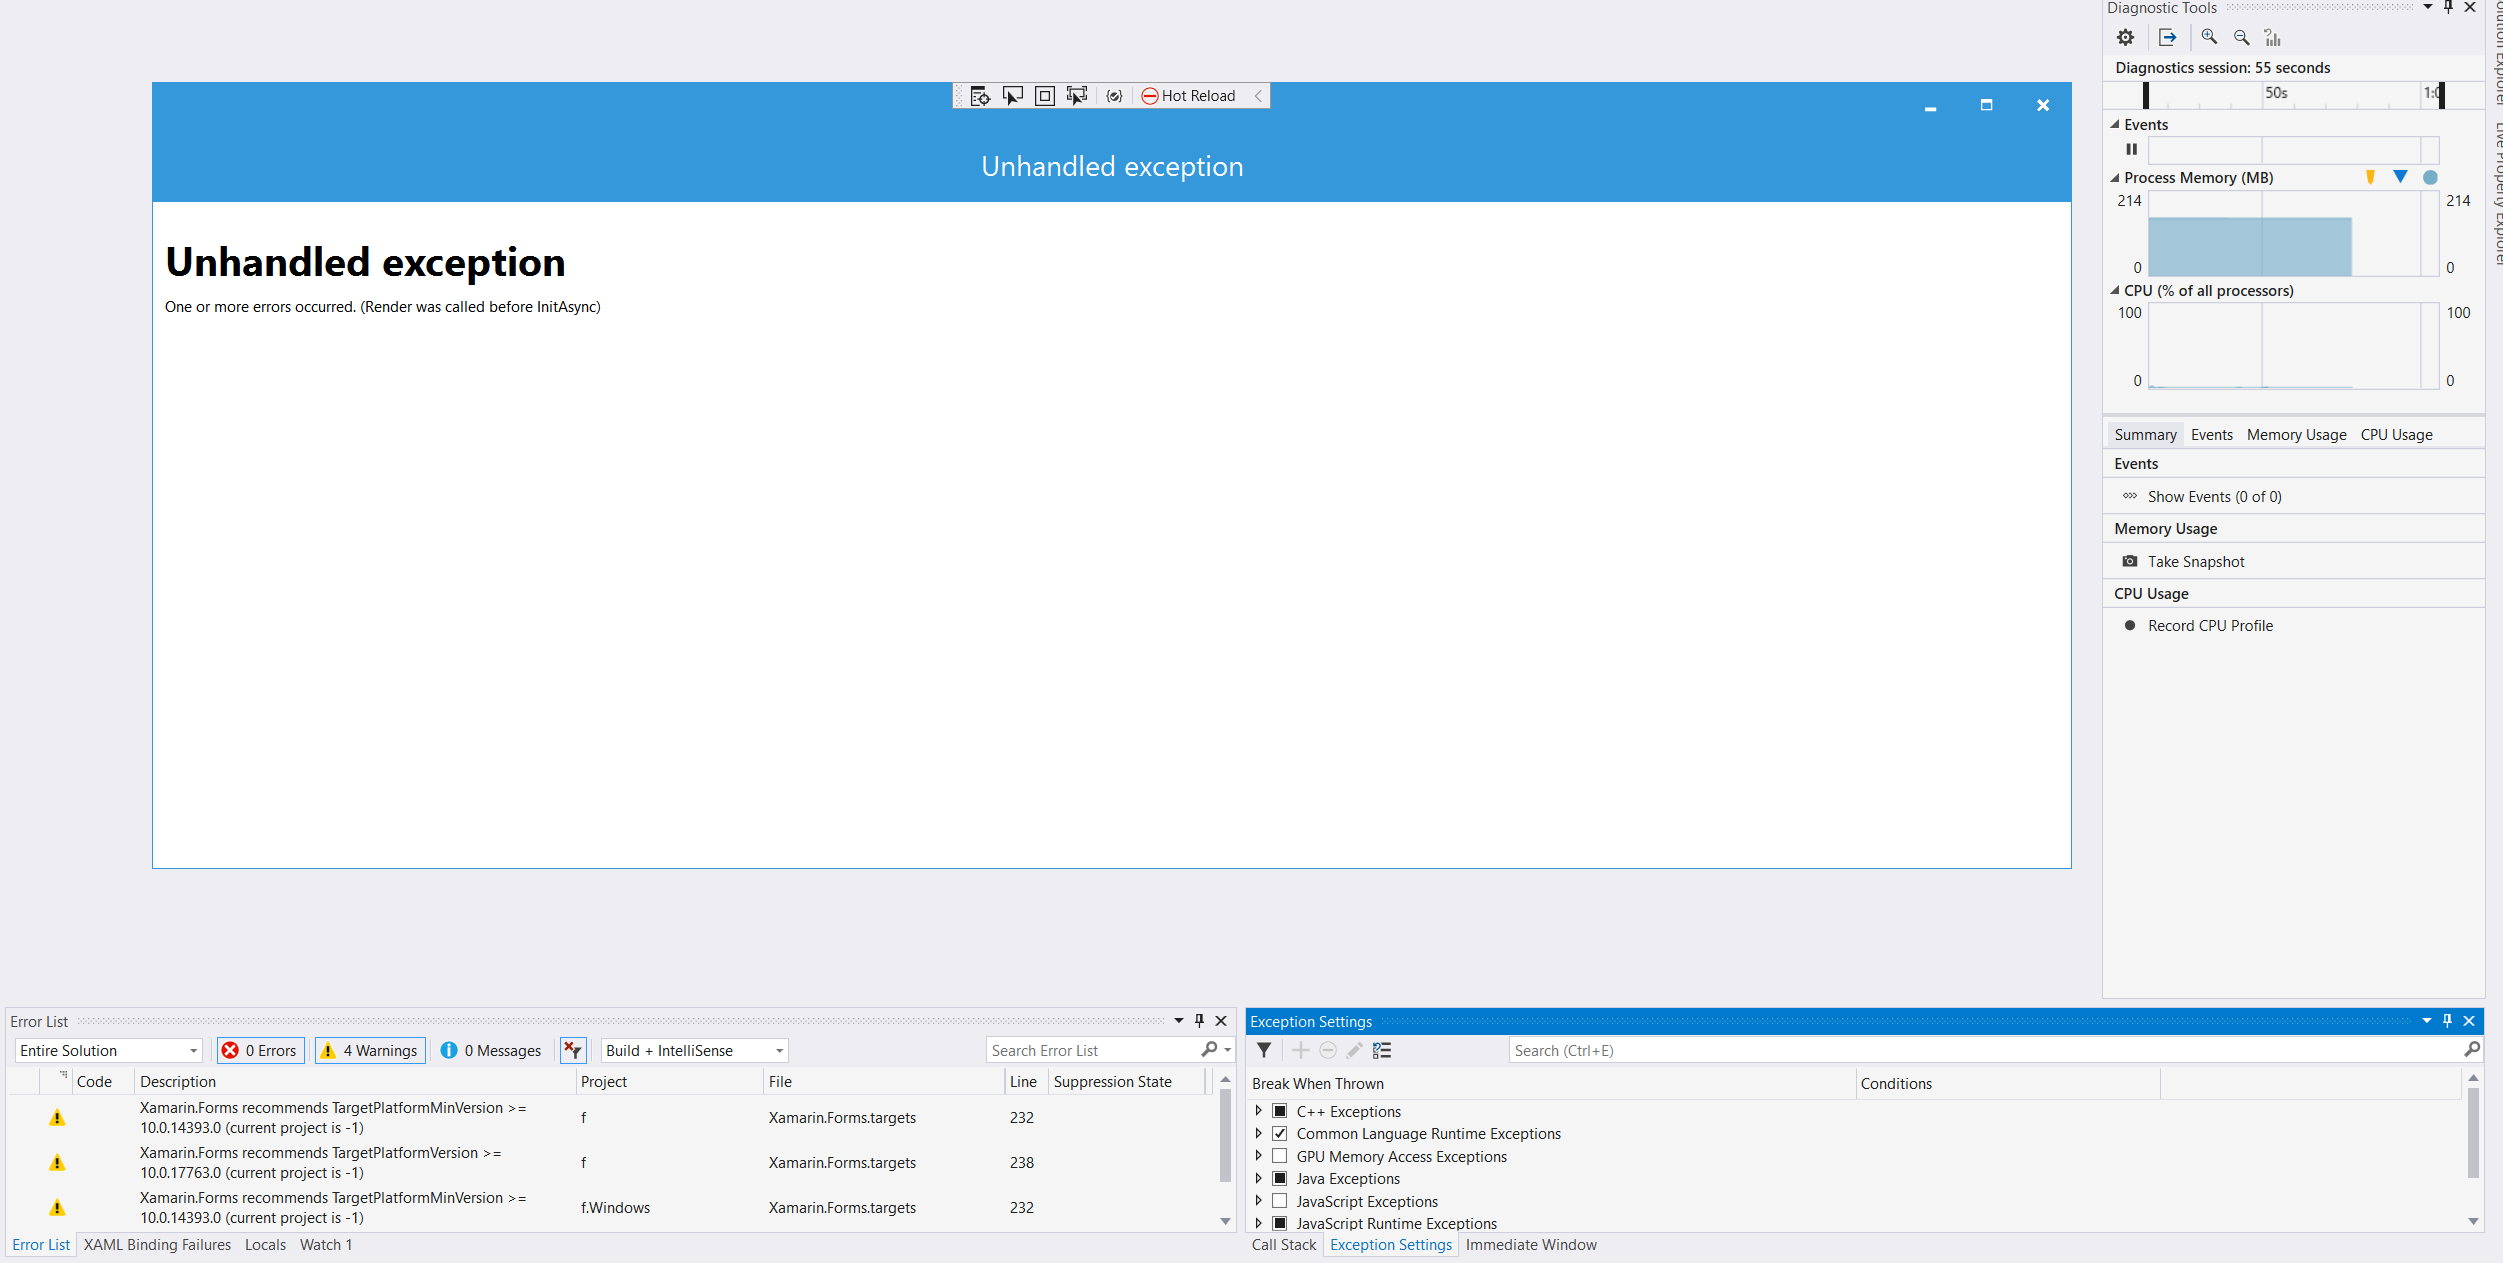The height and width of the screenshot is (1263, 2503).
Task: Toggle Hot Reload in the floating debug toolbar
Action: point(1190,95)
